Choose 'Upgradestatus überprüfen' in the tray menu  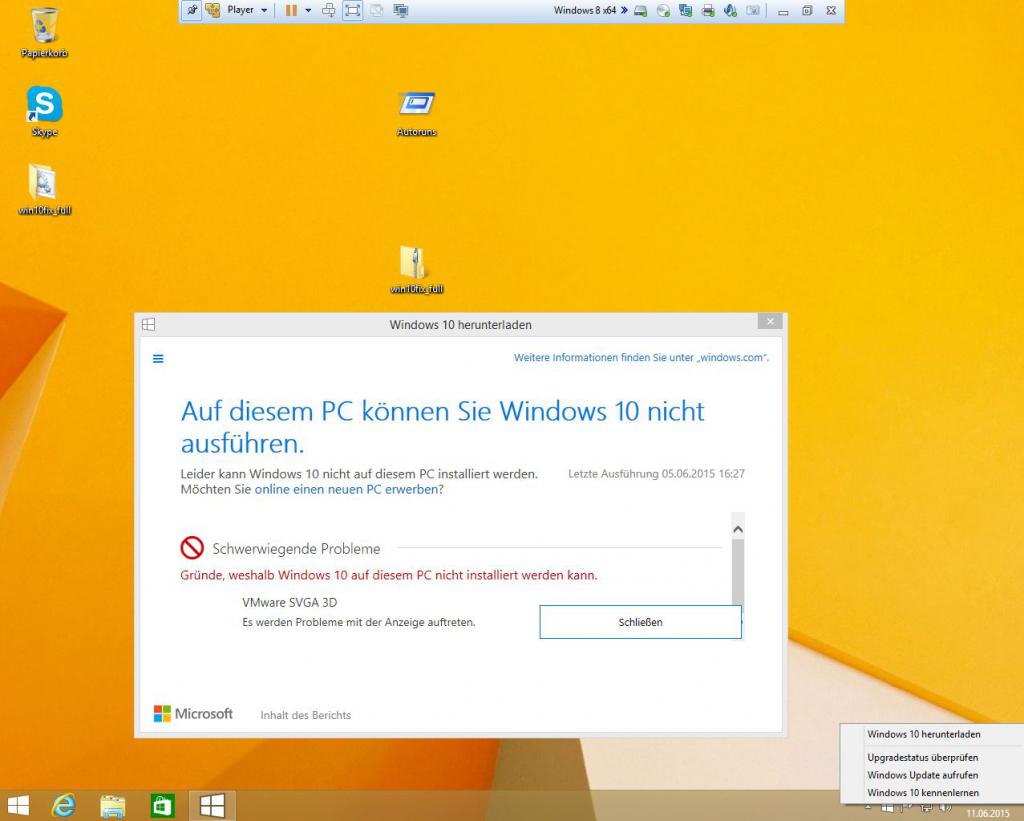[x=922, y=758]
